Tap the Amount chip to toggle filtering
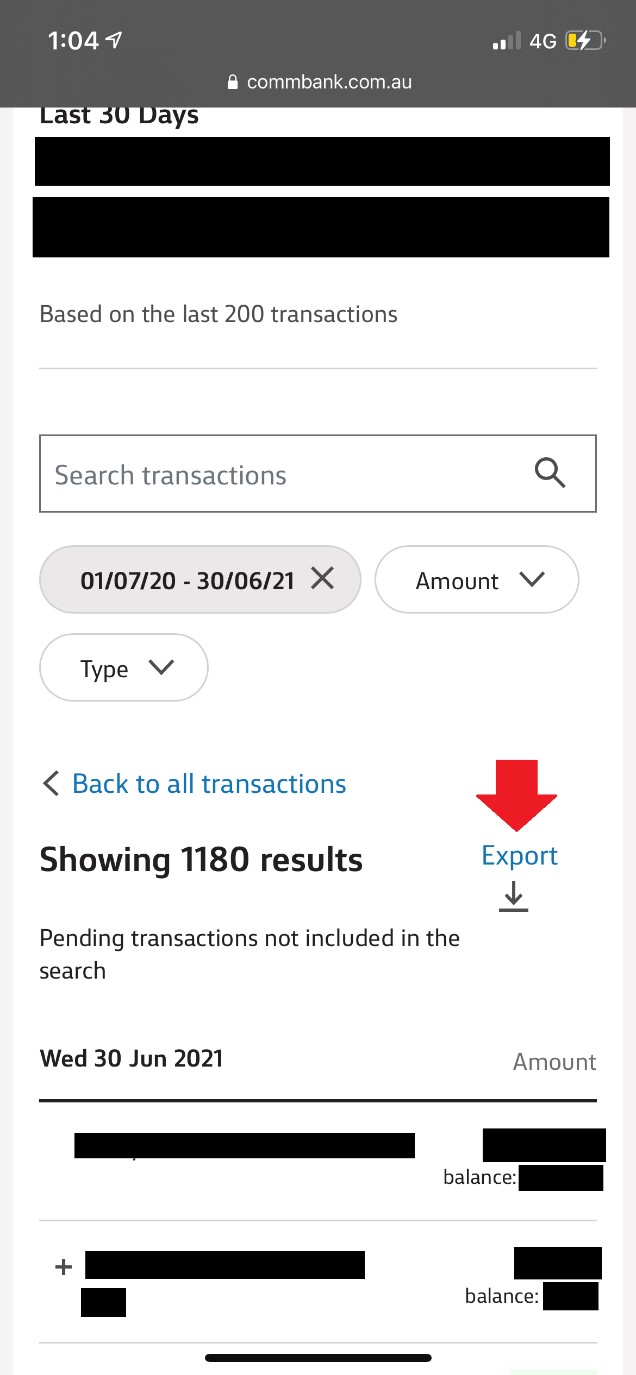 tap(476, 579)
